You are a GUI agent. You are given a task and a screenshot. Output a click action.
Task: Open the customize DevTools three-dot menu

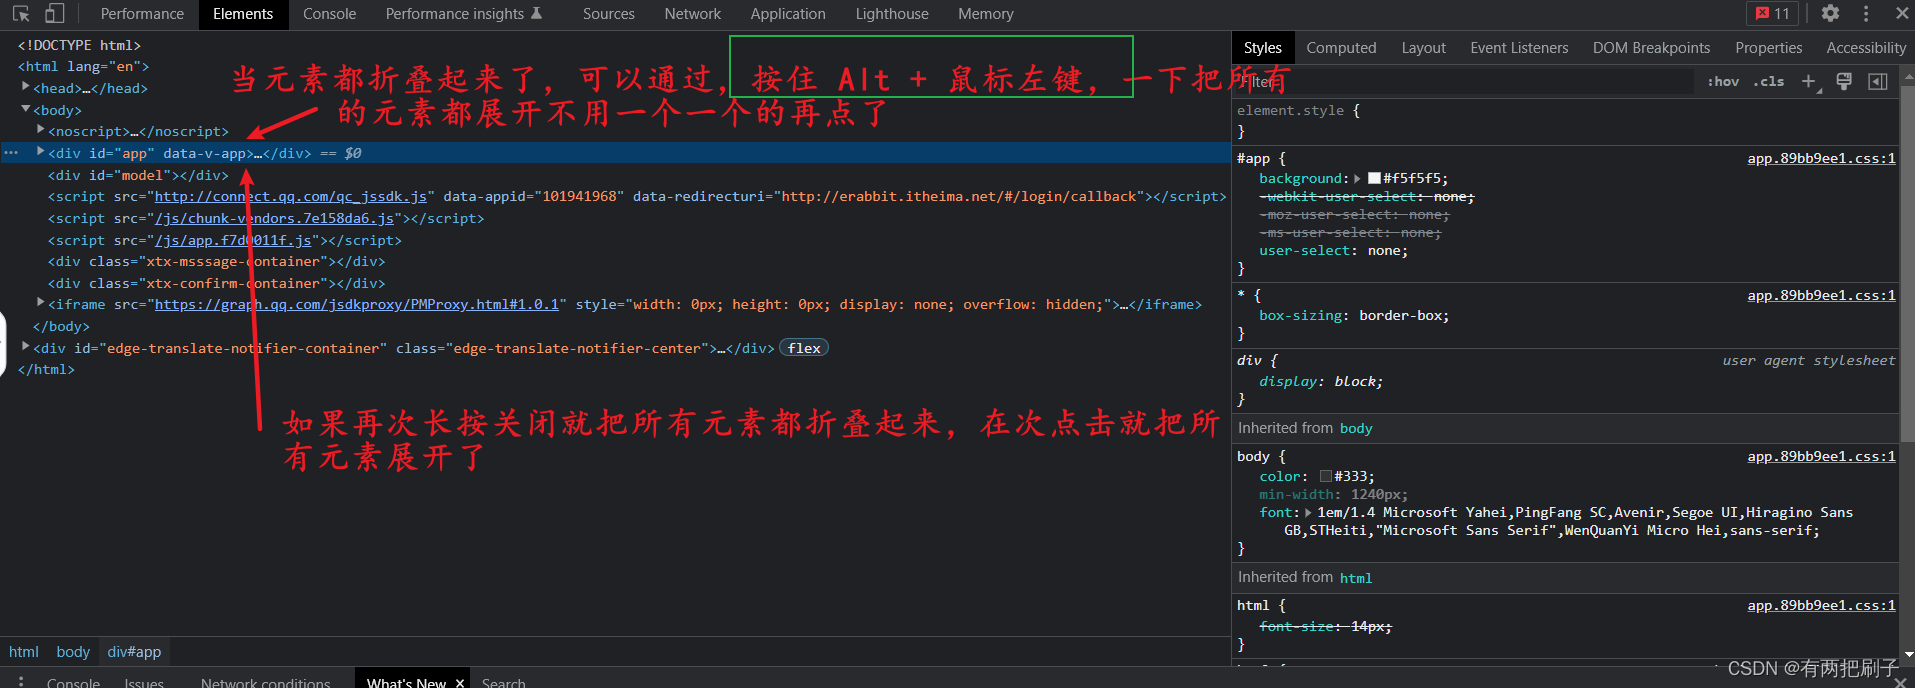click(x=1866, y=13)
